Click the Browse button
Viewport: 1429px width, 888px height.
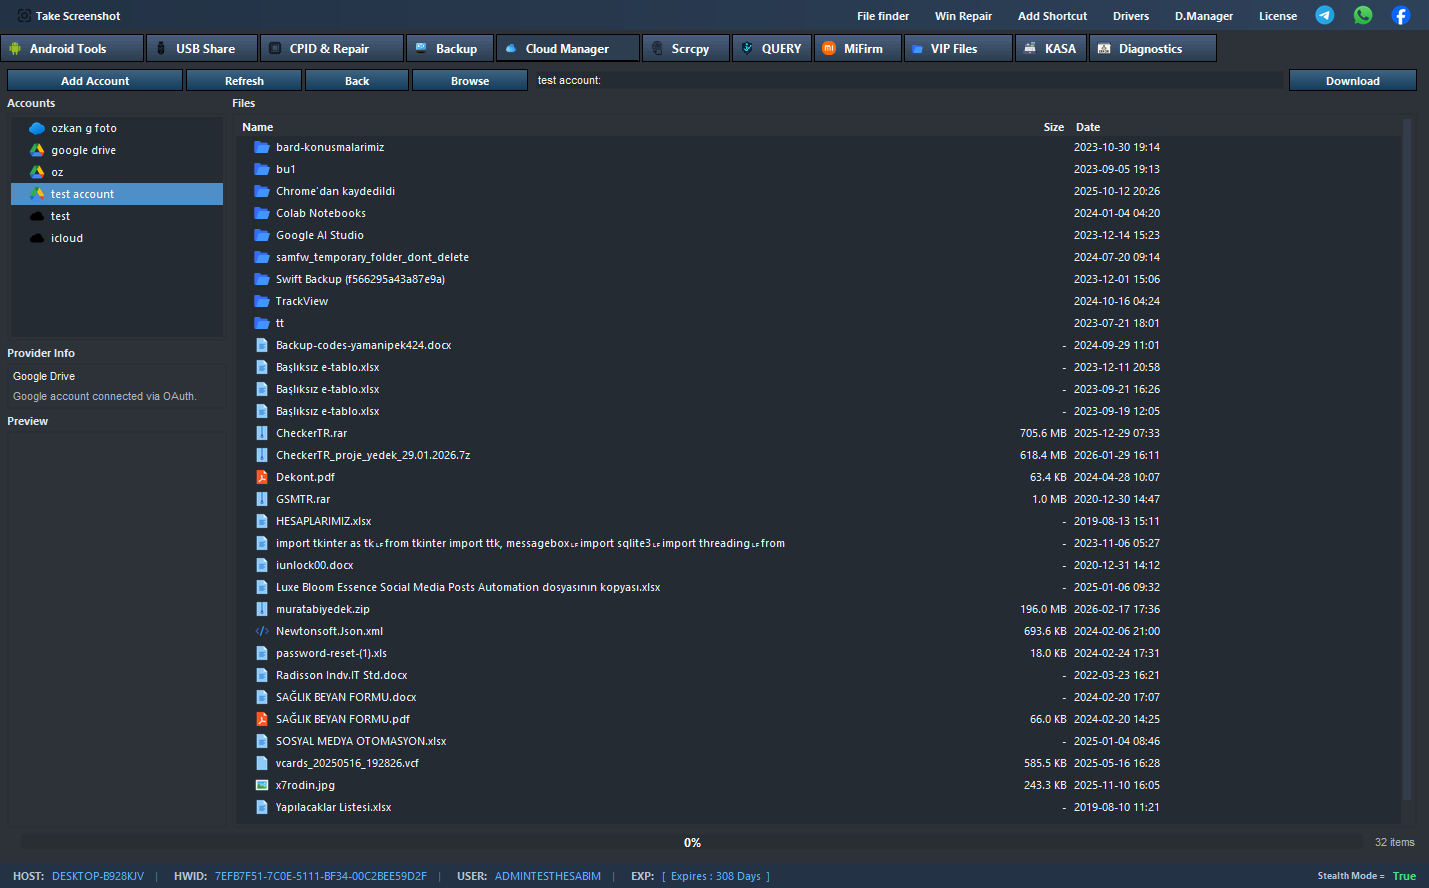coord(469,80)
